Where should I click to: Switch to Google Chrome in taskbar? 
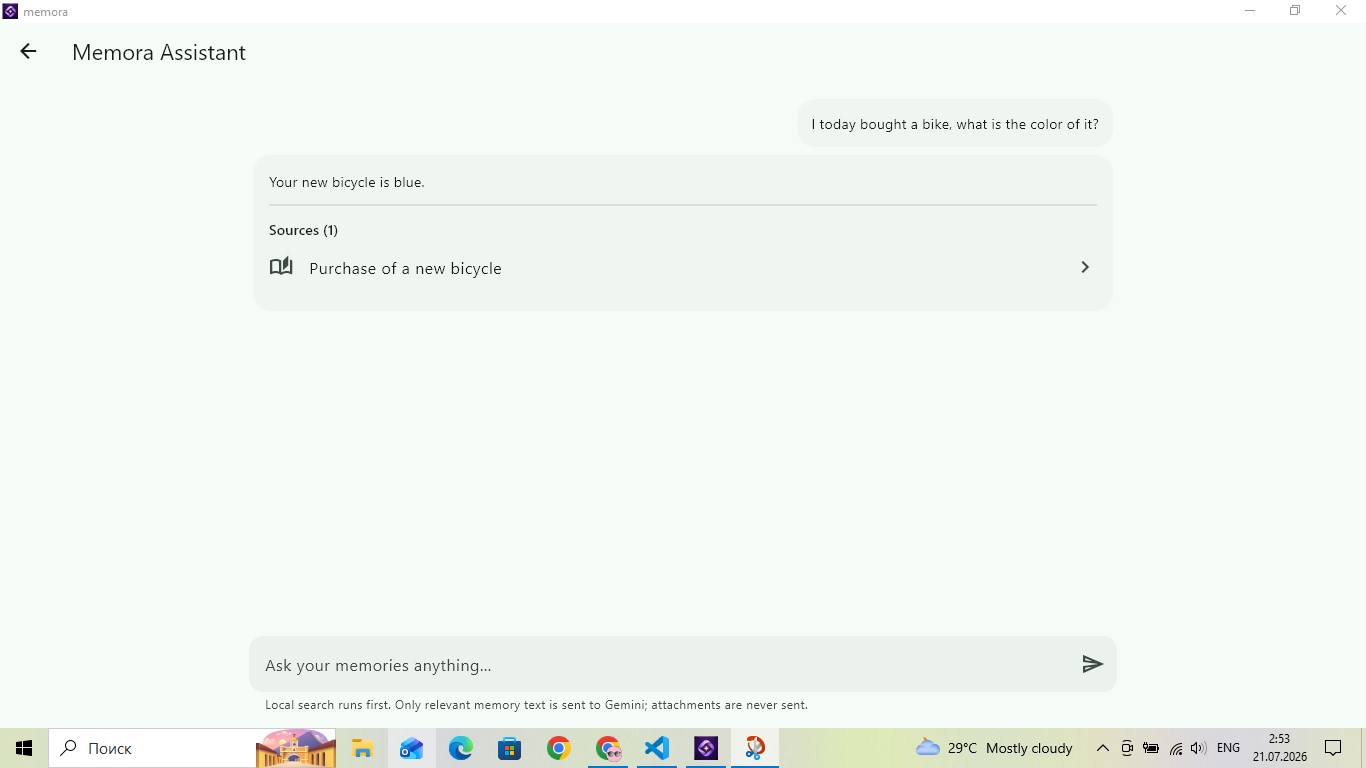558,748
